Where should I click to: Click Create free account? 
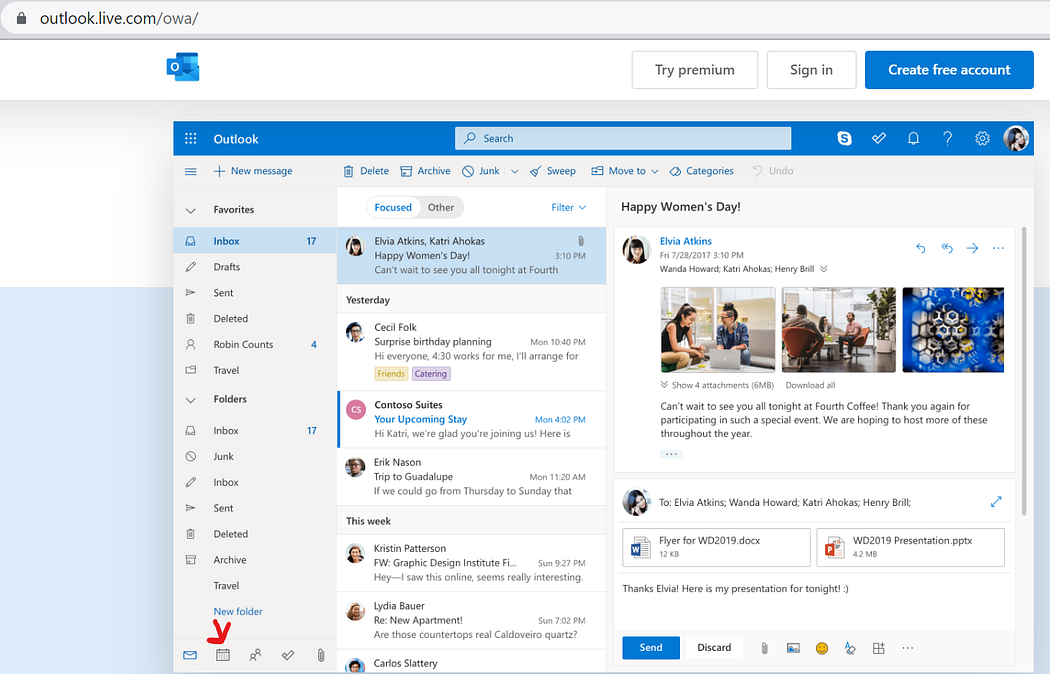[949, 70]
